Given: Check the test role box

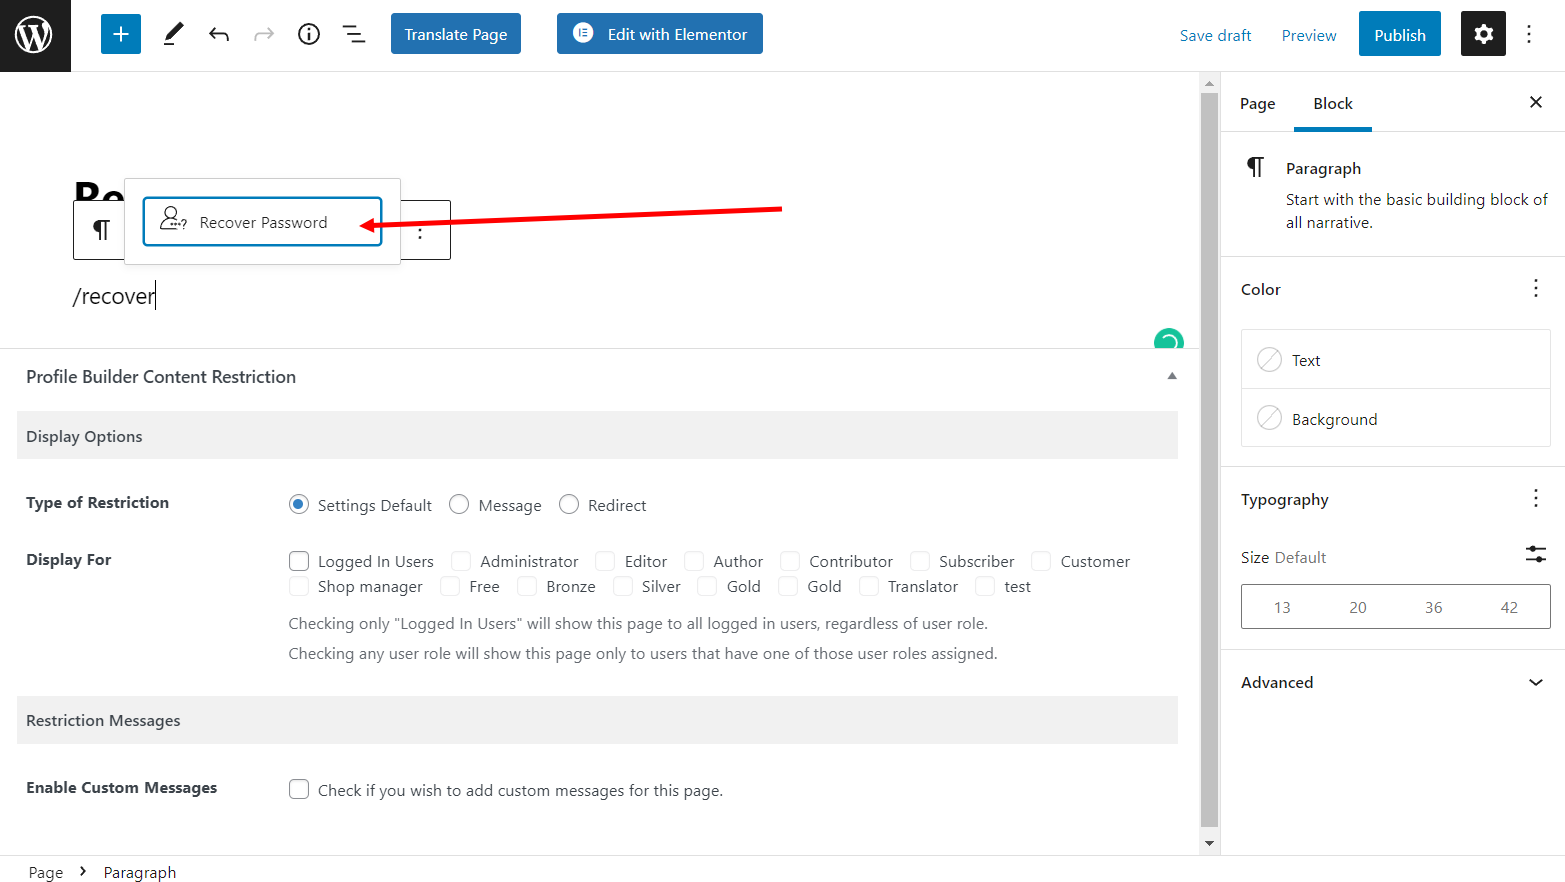Looking at the screenshot, I should (x=985, y=585).
